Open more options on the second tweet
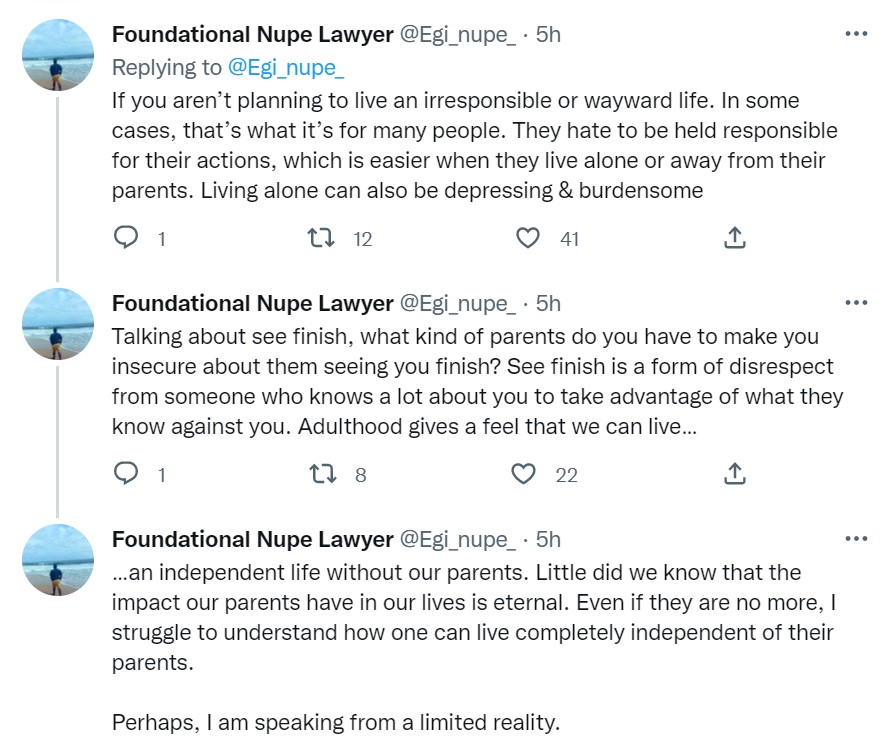The image size is (894, 742). 856,303
